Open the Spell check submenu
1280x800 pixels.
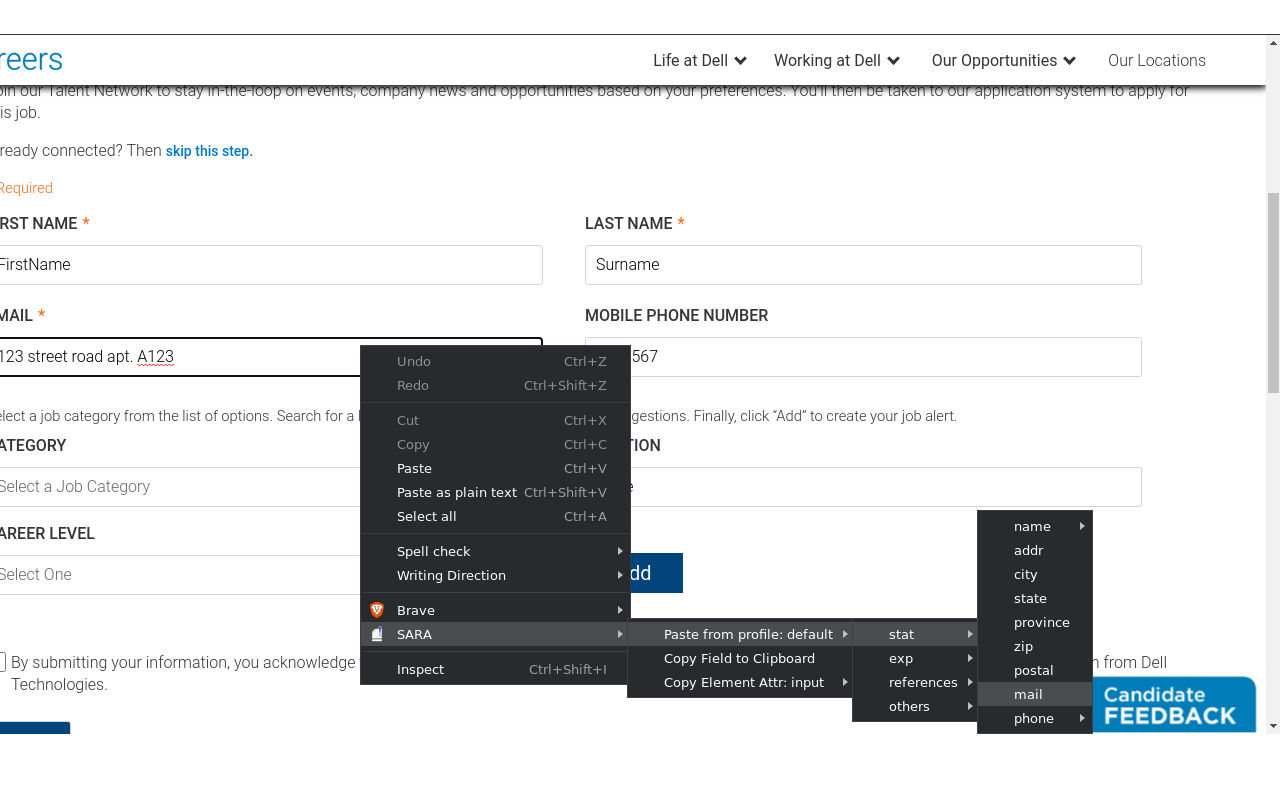[x=495, y=551]
